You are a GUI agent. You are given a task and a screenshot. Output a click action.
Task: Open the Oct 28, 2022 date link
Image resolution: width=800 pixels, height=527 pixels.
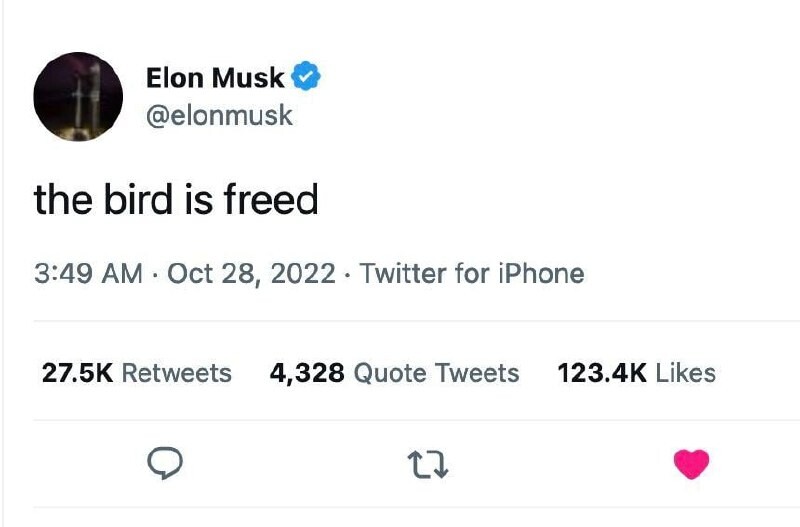click(x=251, y=274)
